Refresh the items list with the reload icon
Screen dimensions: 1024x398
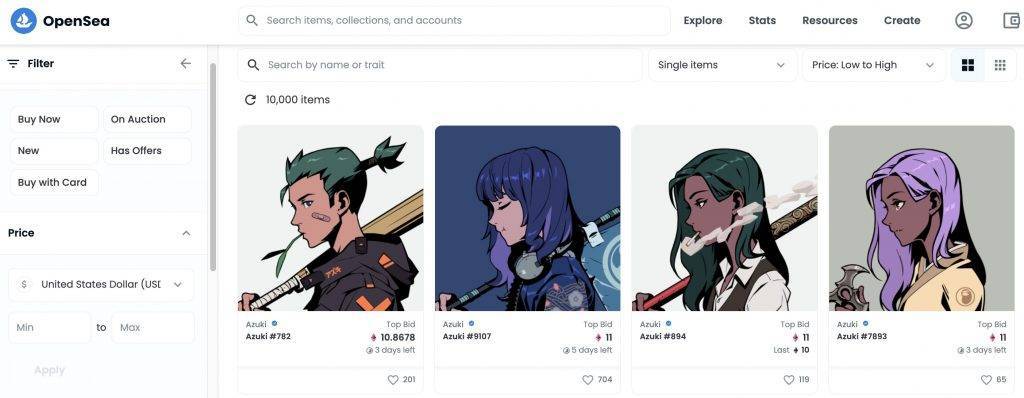250,100
